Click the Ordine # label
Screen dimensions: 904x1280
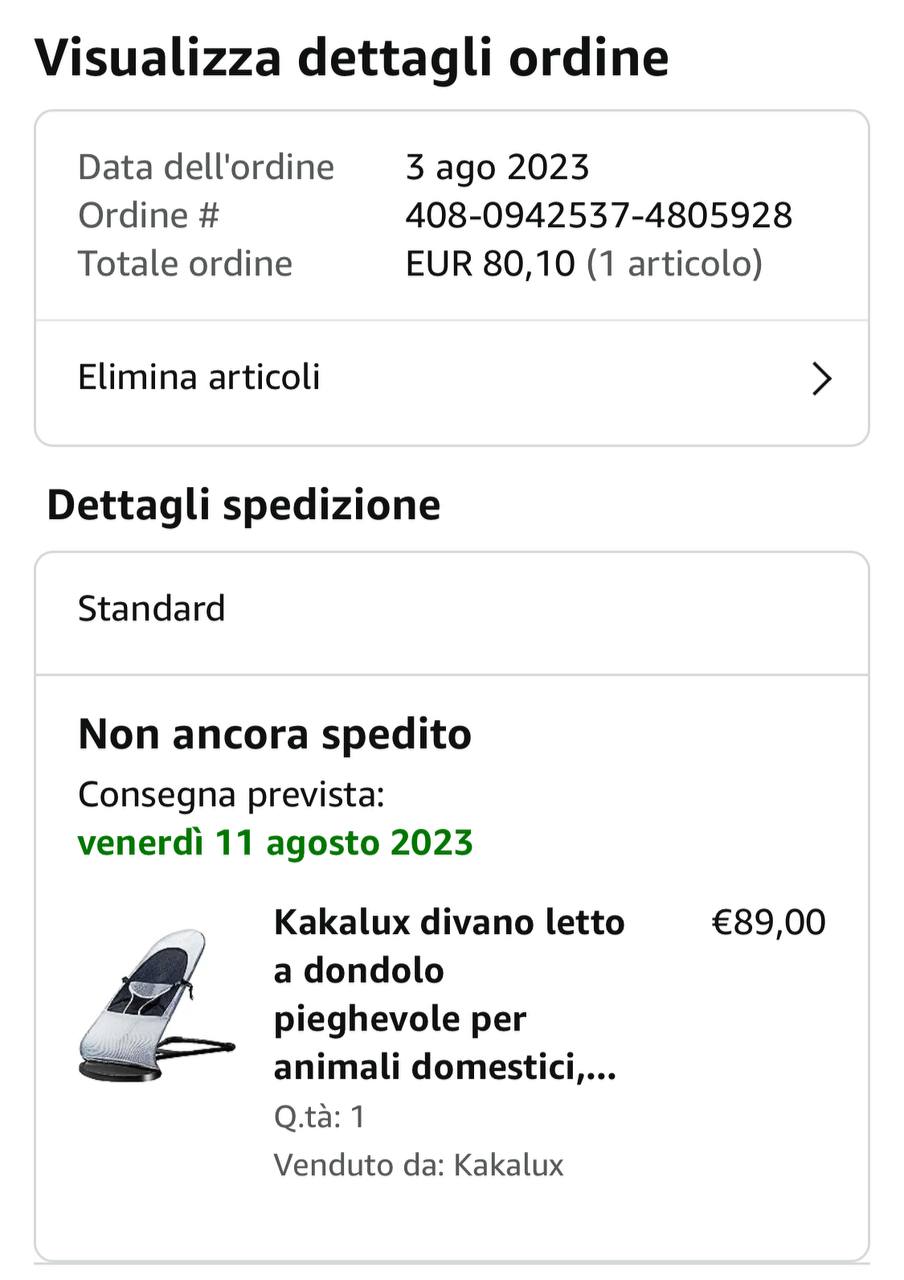[148, 215]
